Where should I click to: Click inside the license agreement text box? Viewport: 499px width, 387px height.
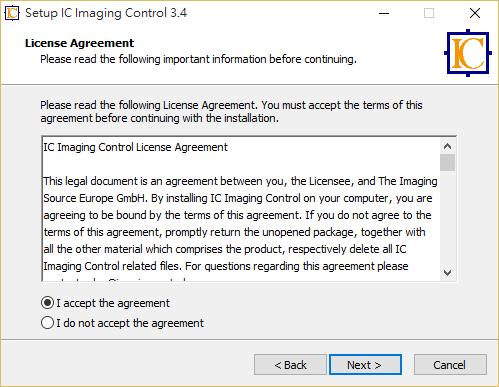tap(240, 209)
